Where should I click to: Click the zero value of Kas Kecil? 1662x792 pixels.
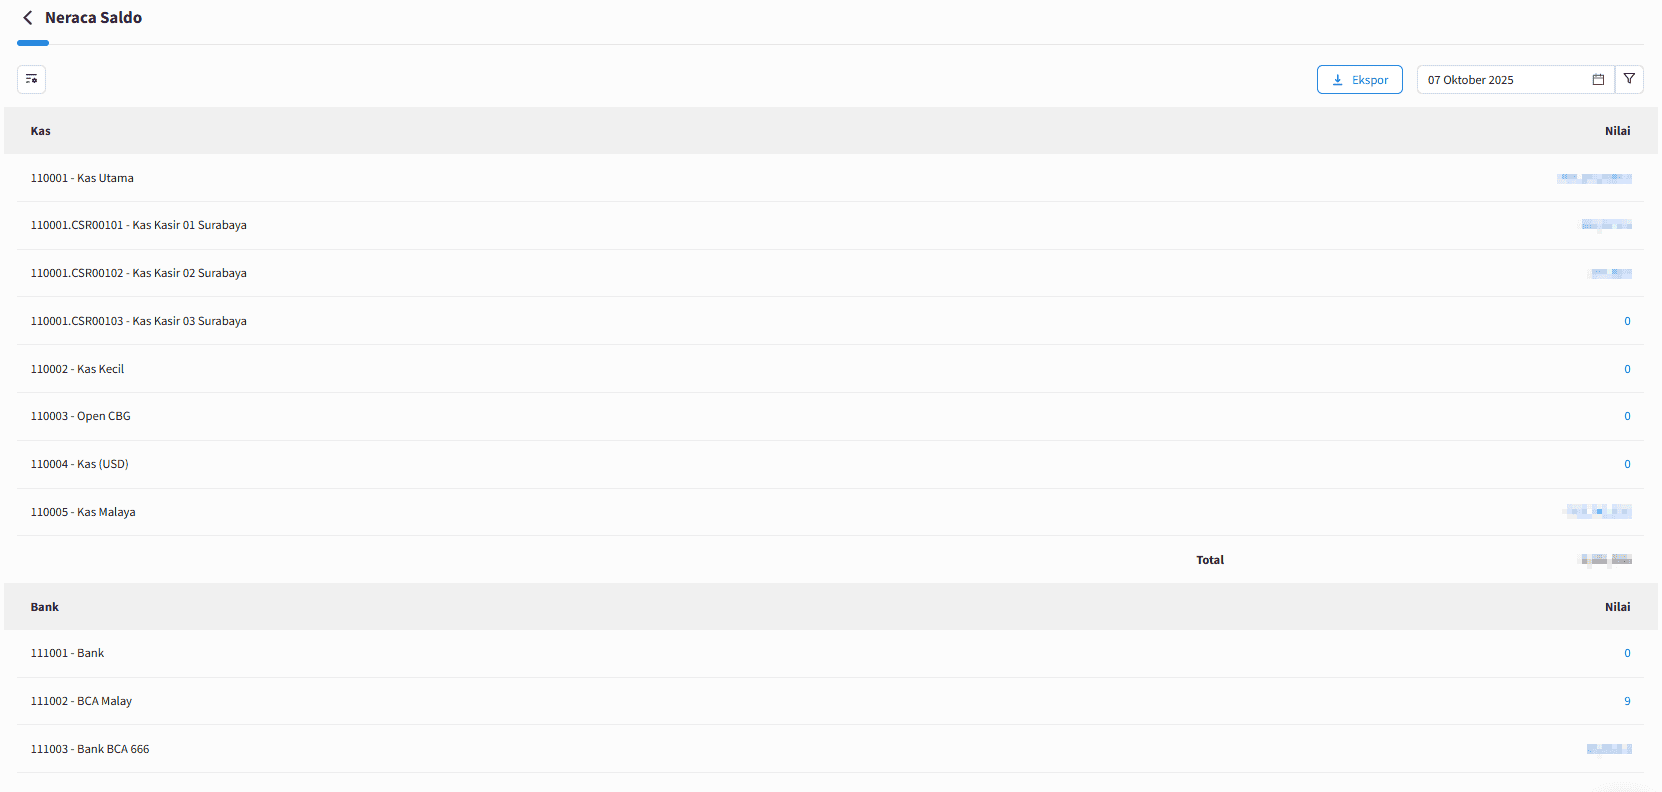(x=1627, y=369)
